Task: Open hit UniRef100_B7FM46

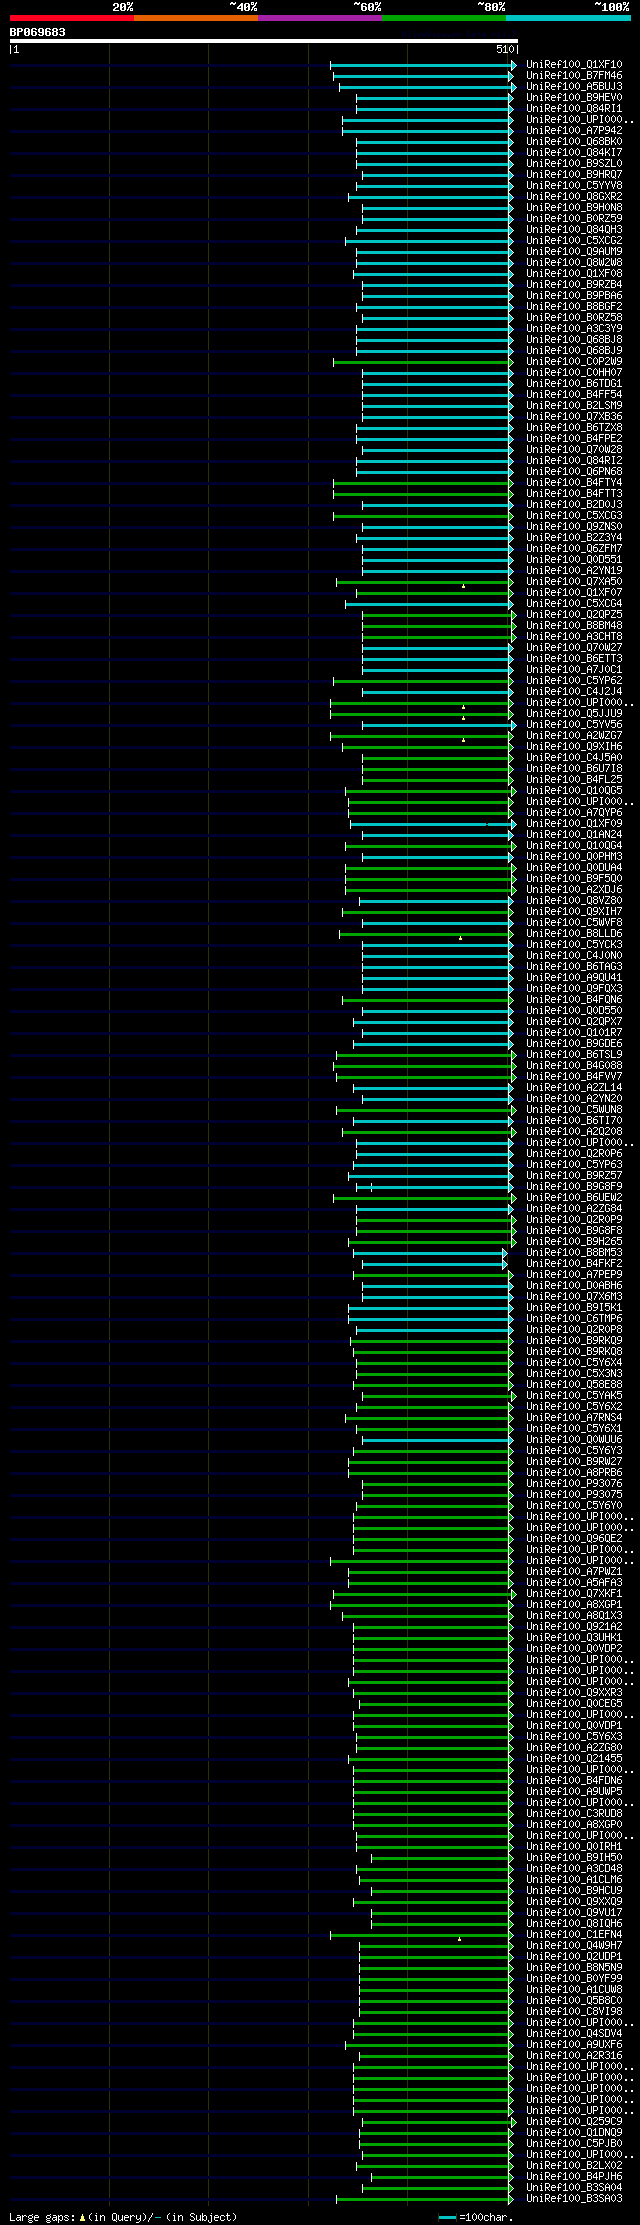Action: tap(574, 76)
